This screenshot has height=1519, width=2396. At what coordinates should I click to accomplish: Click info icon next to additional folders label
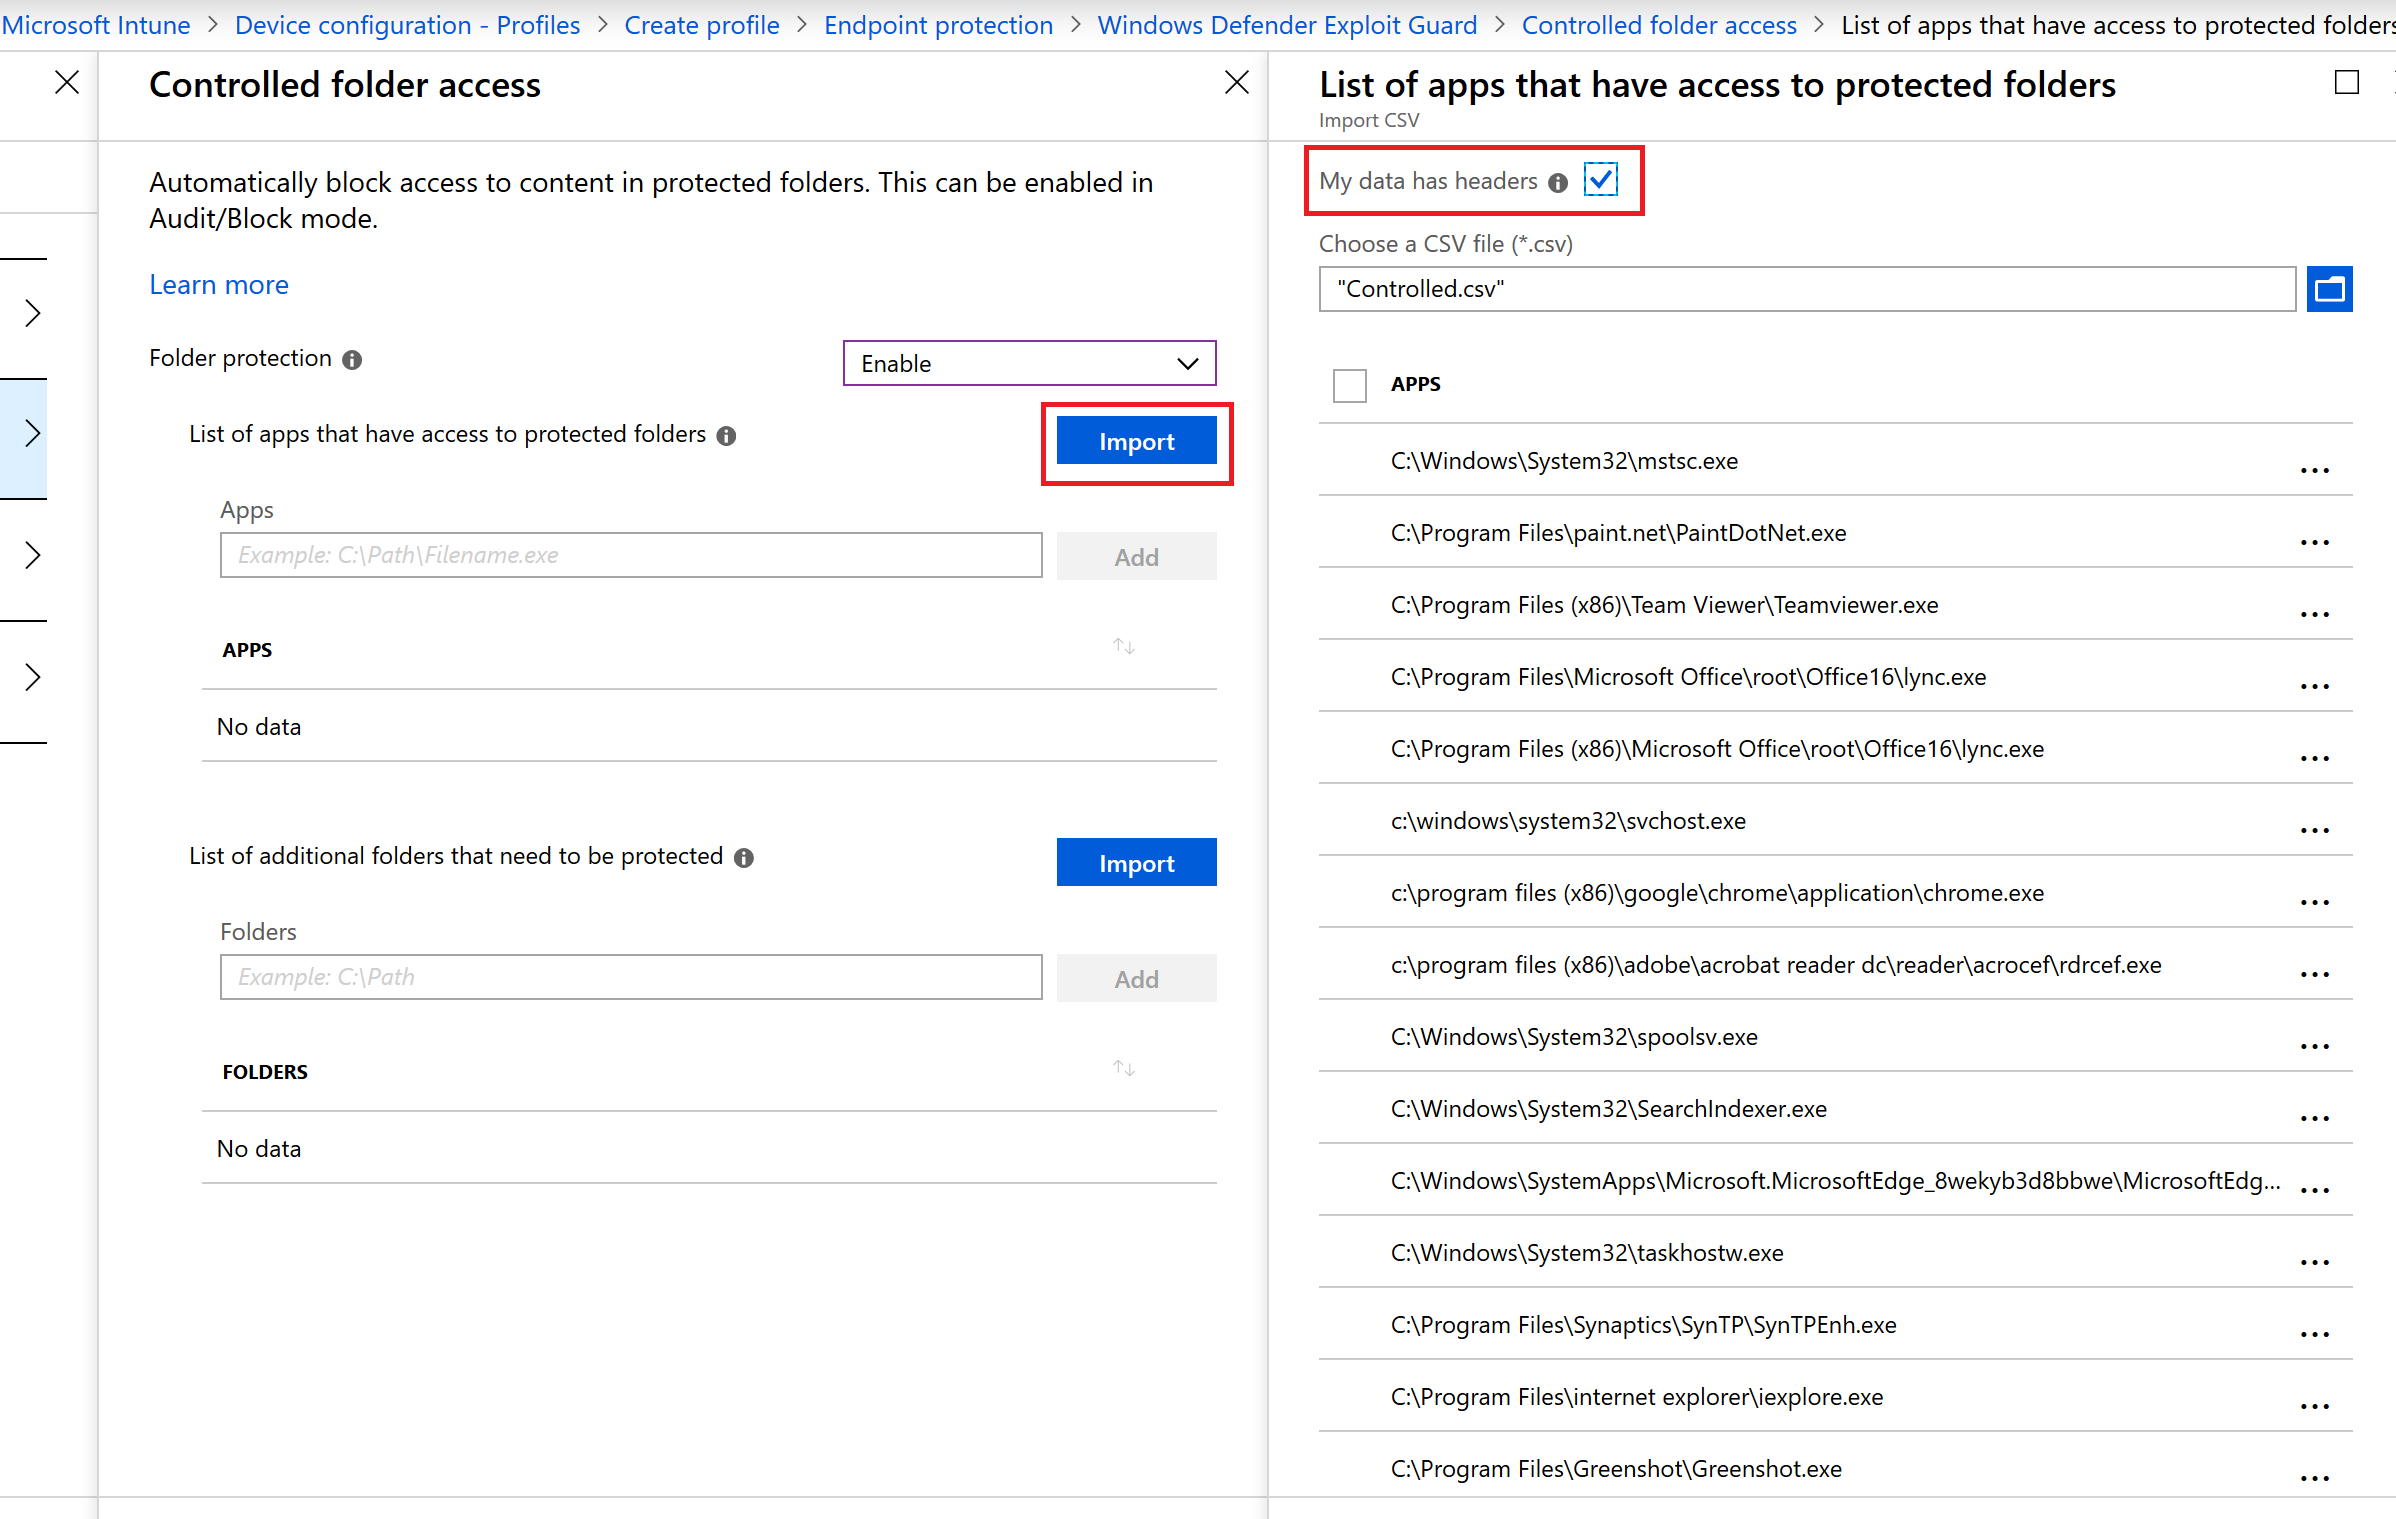(x=744, y=858)
